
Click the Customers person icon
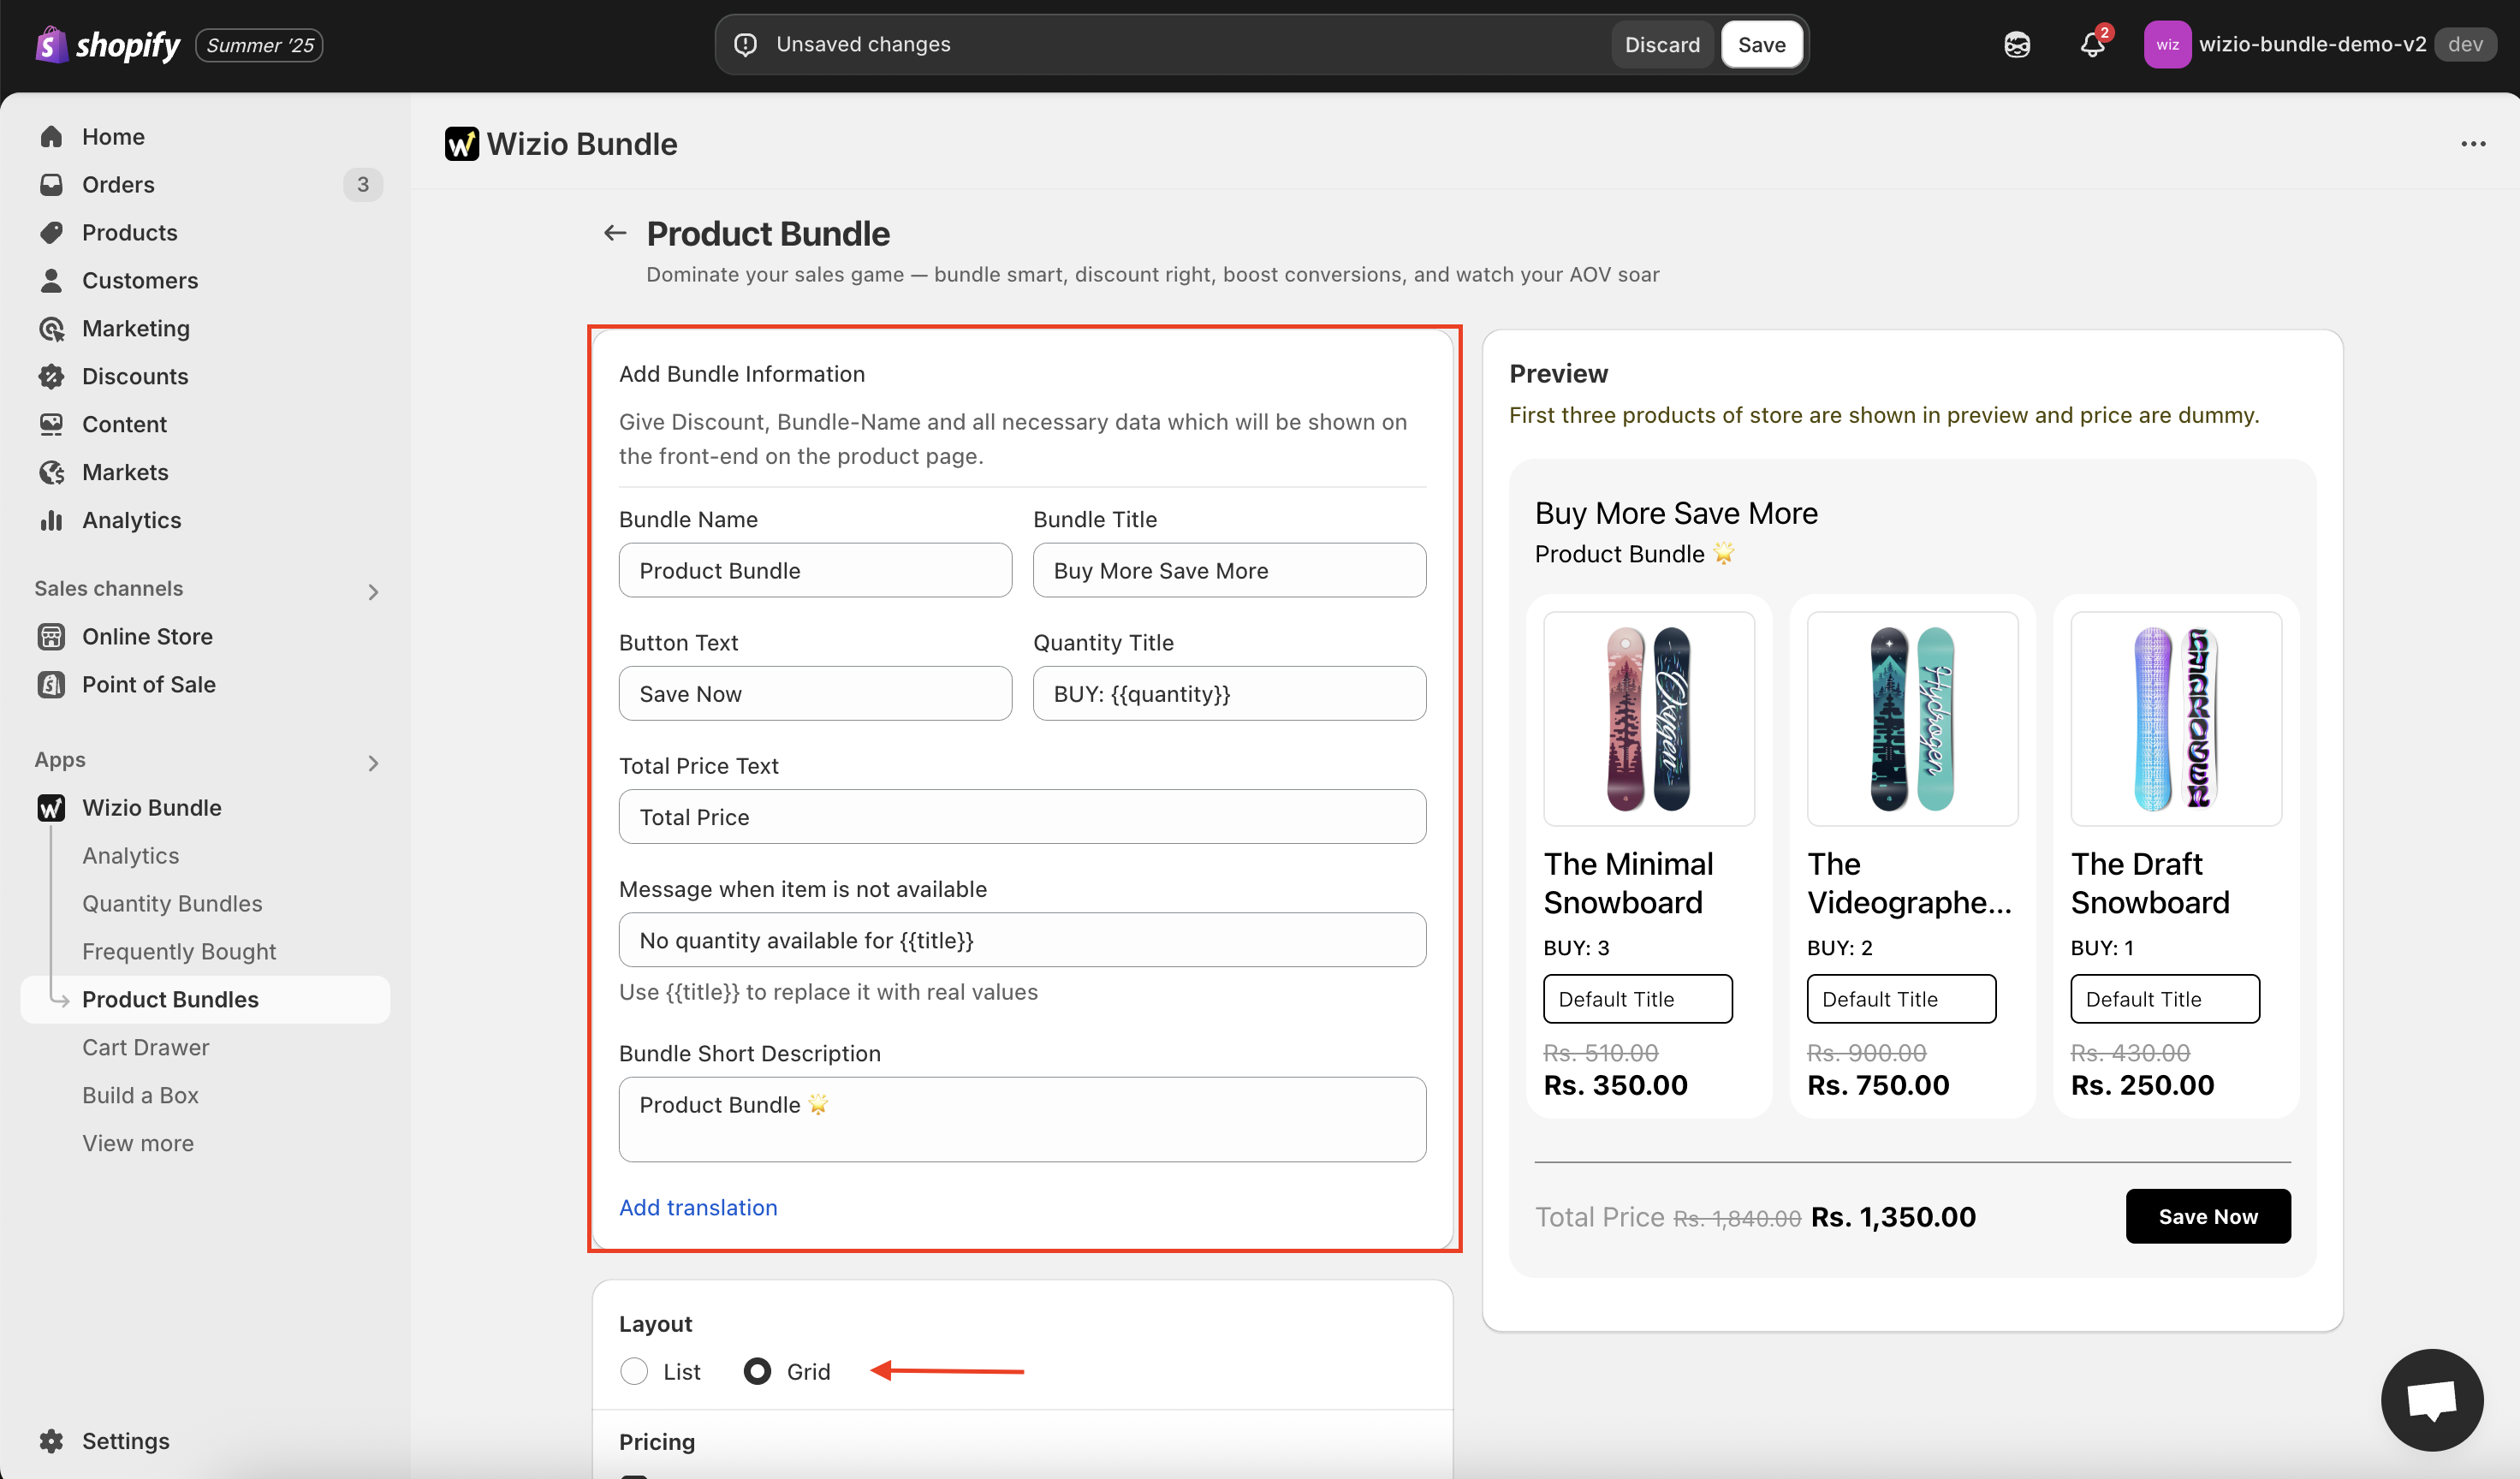(51, 280)
